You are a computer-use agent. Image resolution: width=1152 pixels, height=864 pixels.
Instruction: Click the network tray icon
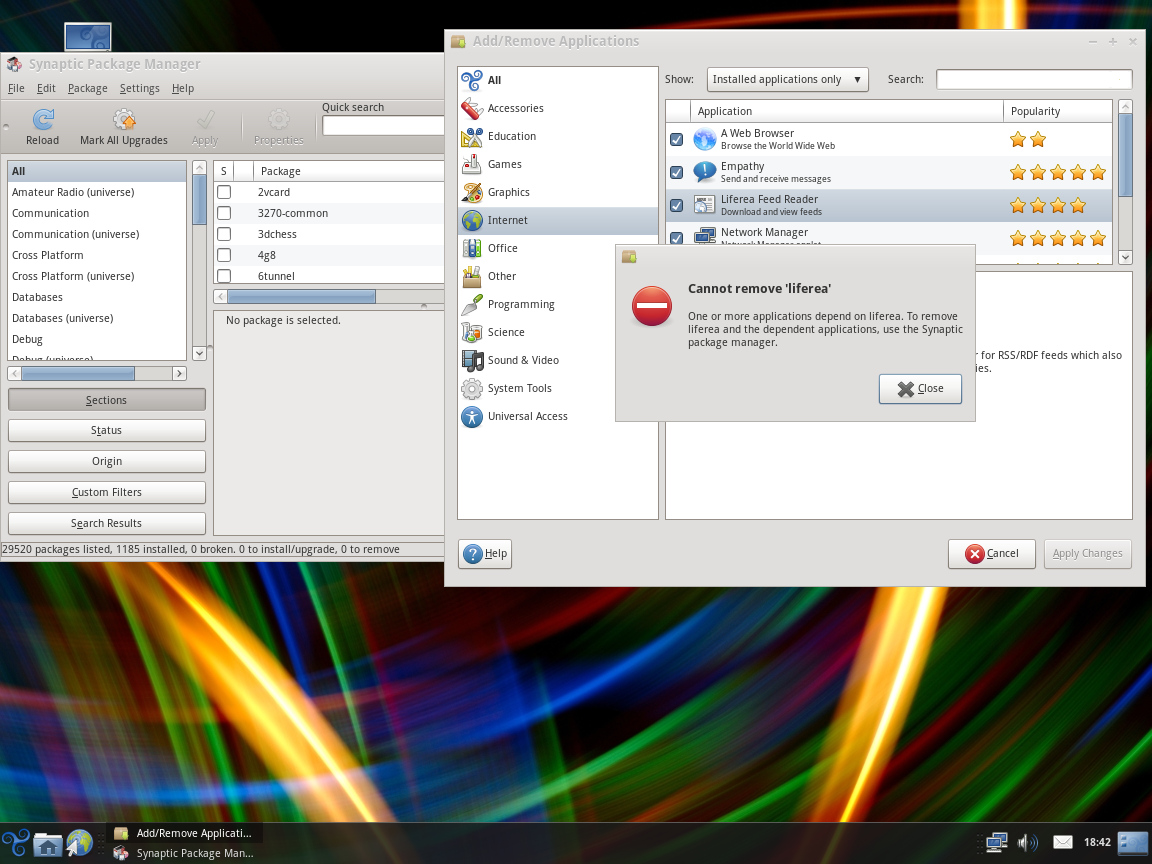point(996,842)
